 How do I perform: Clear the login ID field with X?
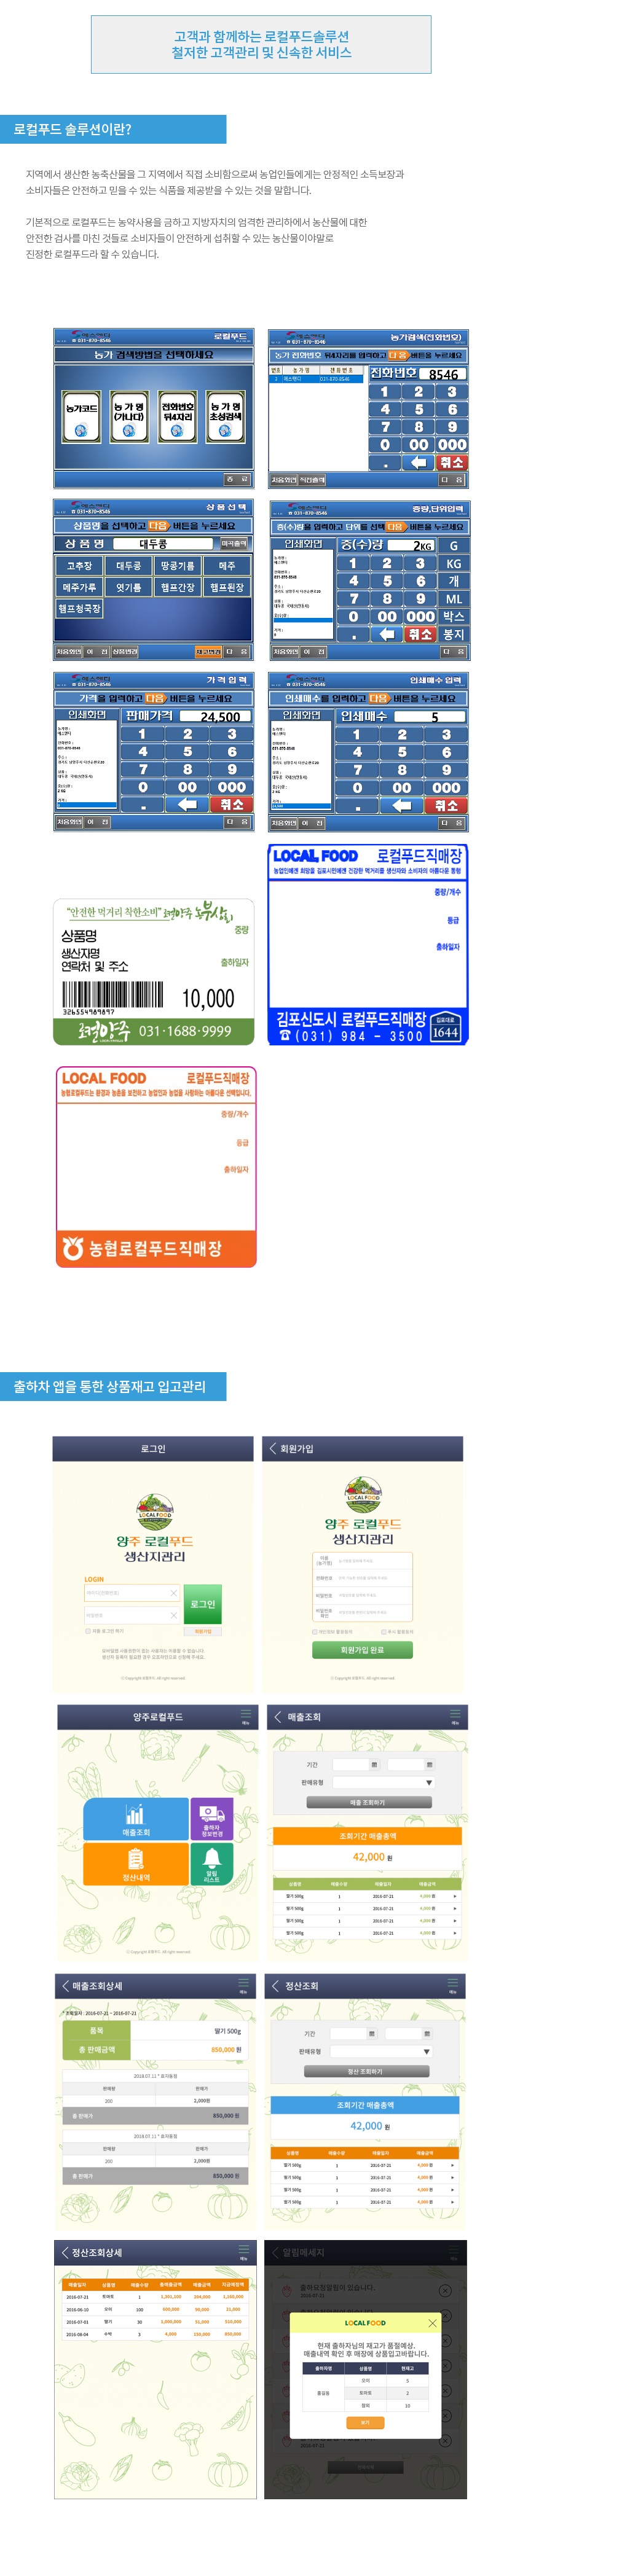(x=173, y=1593)
